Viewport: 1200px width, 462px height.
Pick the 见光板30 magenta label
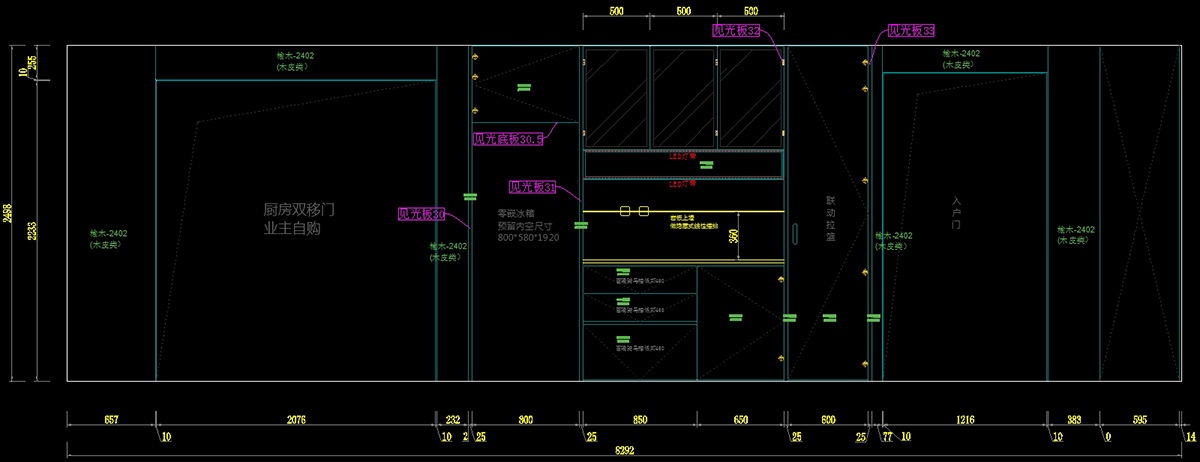pos(422,214)
